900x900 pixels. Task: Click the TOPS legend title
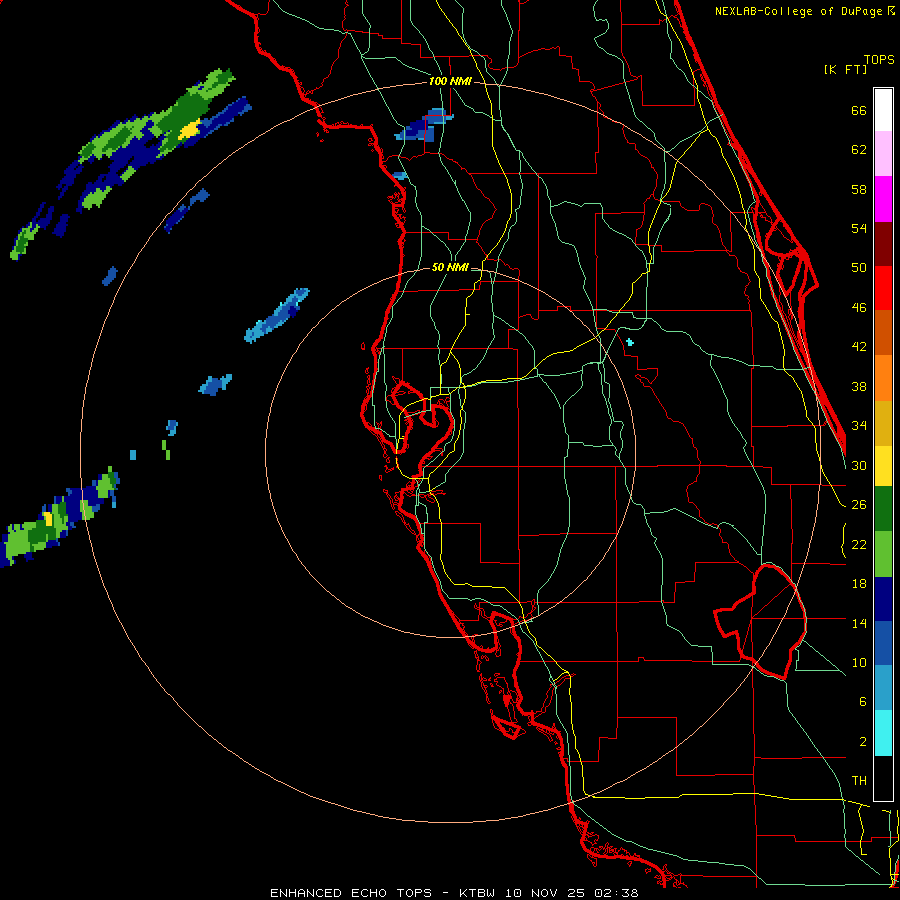[879, 59]
